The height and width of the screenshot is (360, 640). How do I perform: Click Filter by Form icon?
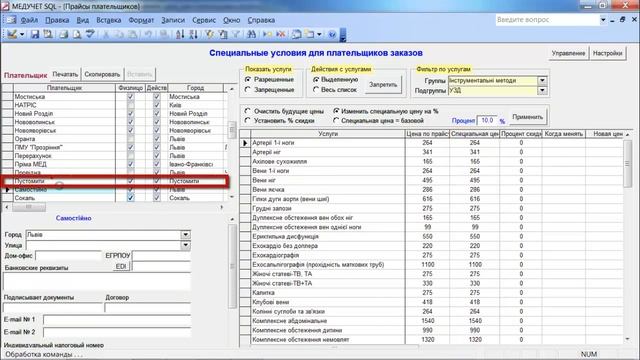click(x=223, y=34)
